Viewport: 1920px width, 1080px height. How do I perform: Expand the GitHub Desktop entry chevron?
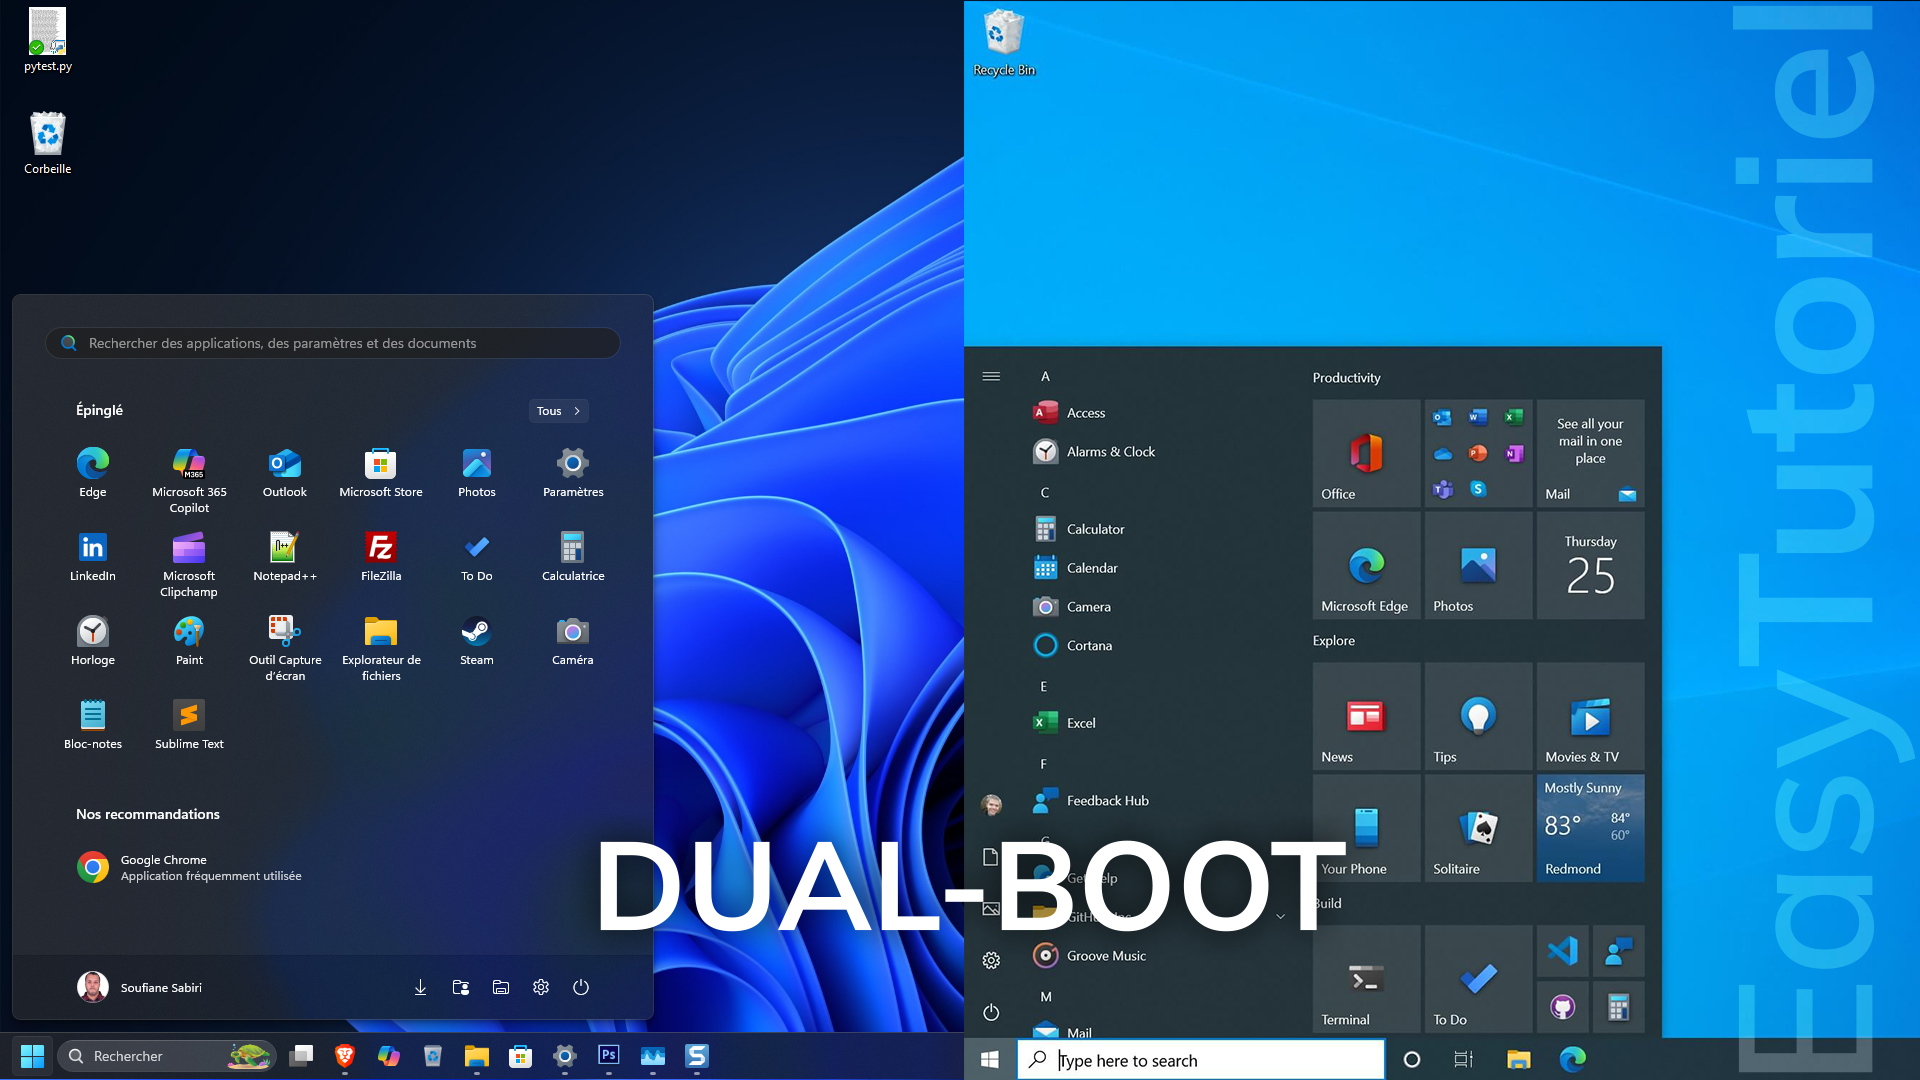pyautogui.click(x=1279, y=915)
